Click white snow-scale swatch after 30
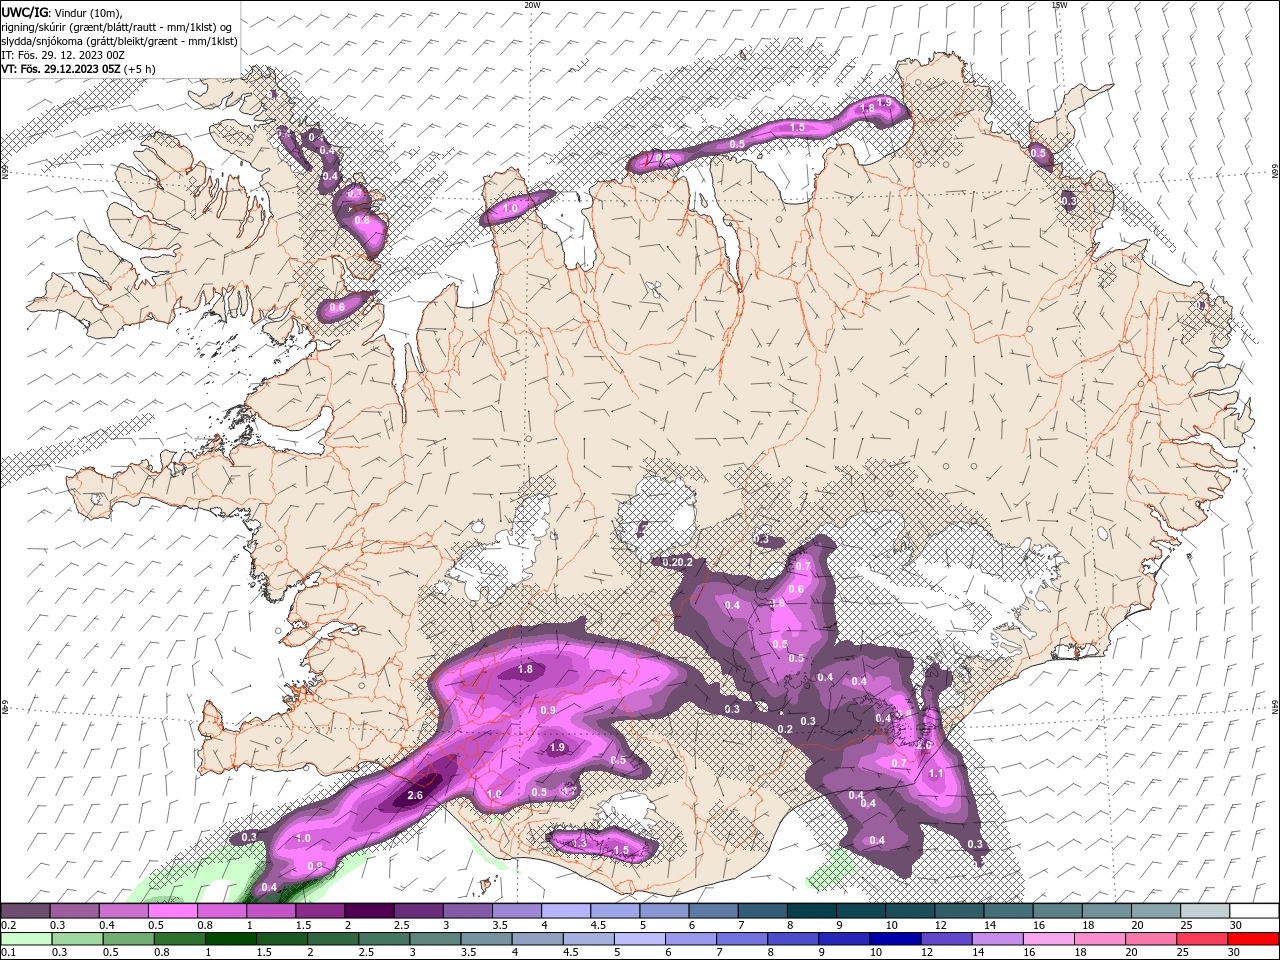1280x960 pixels. point(1253,911)
